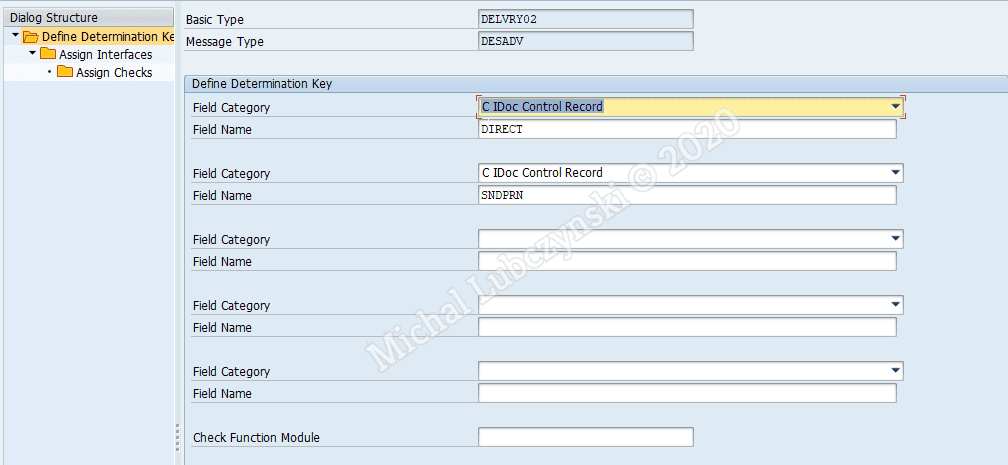Image resolution: width=1008 pixels, height=465 pixels.
Task: Select the Define Determination Key tree entry
Action: [107, 37]
